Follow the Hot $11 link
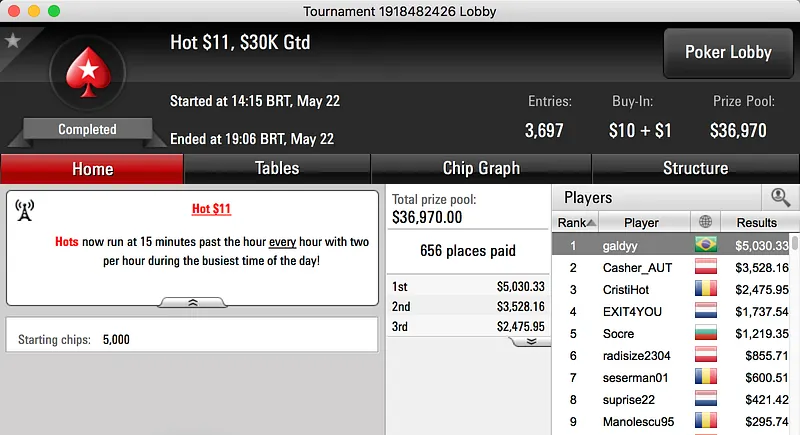This screenshot has height=435, width=800. [212, 210]
